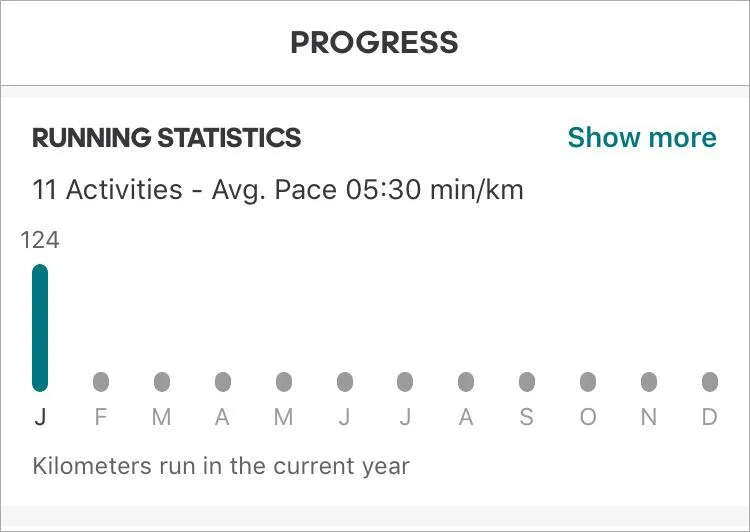Select the teal January bar
Viewport: 750px width, 532px height.
coord(40,328)
